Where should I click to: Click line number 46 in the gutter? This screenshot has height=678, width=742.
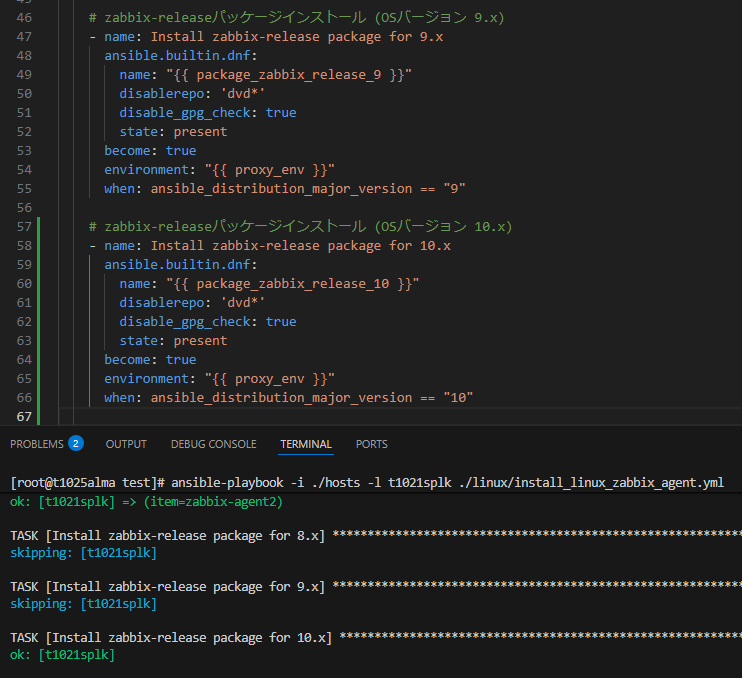point(24,18)
